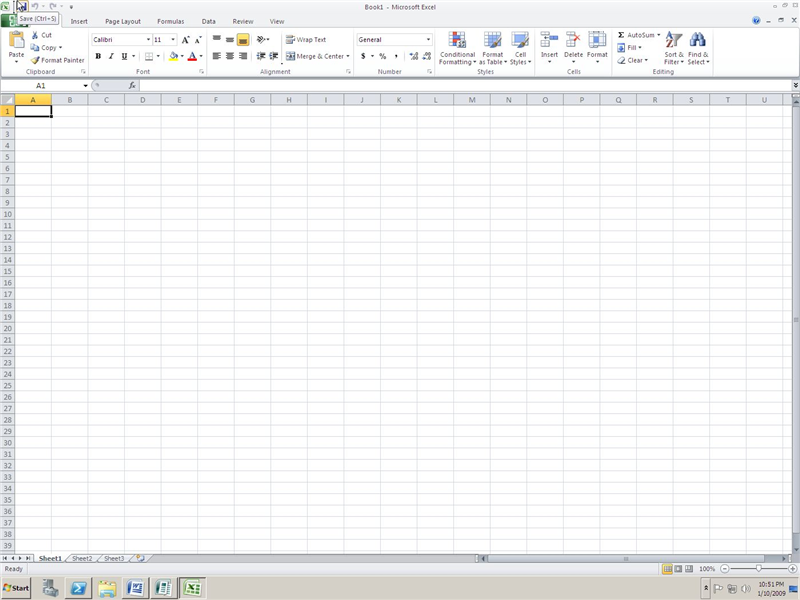Toggle Bold formatting
Viewport: 800px width, 600px height.
98,57
